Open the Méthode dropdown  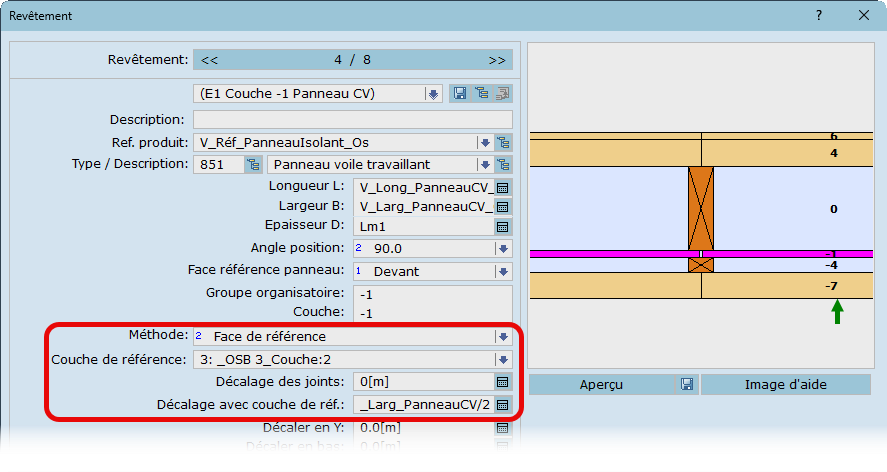pos(503,337)
